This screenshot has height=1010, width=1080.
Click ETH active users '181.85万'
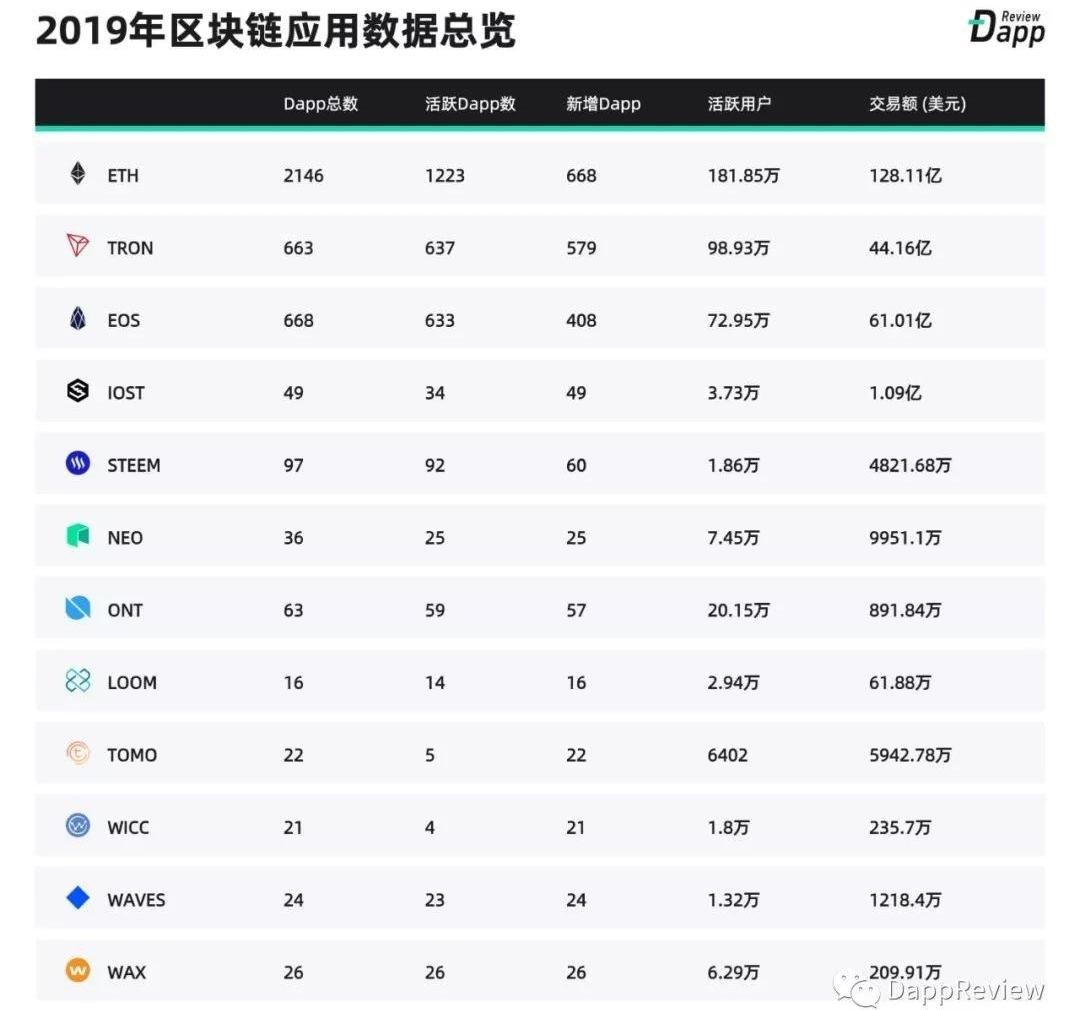coord(743,176)
